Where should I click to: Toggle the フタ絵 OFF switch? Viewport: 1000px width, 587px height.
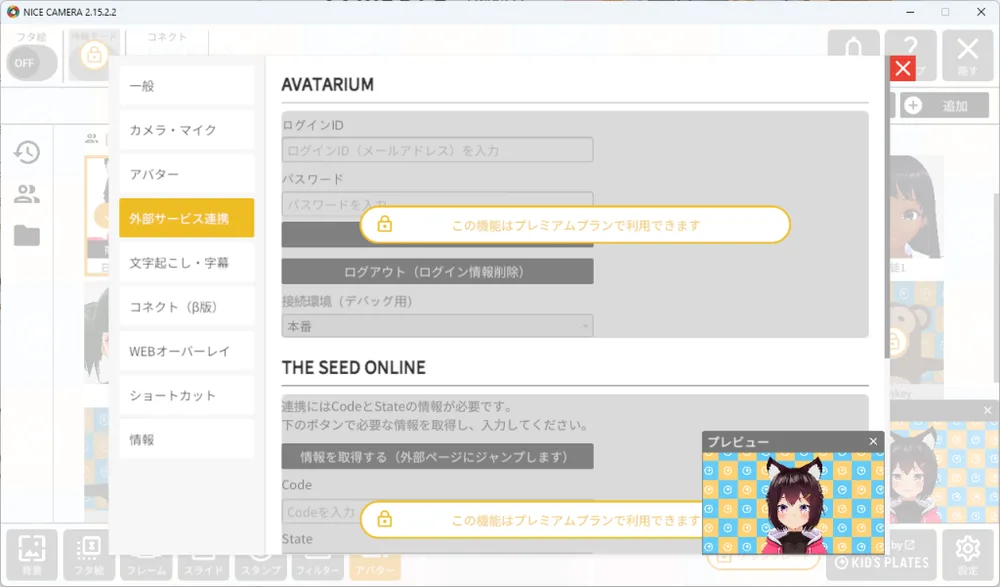[31, 63]
